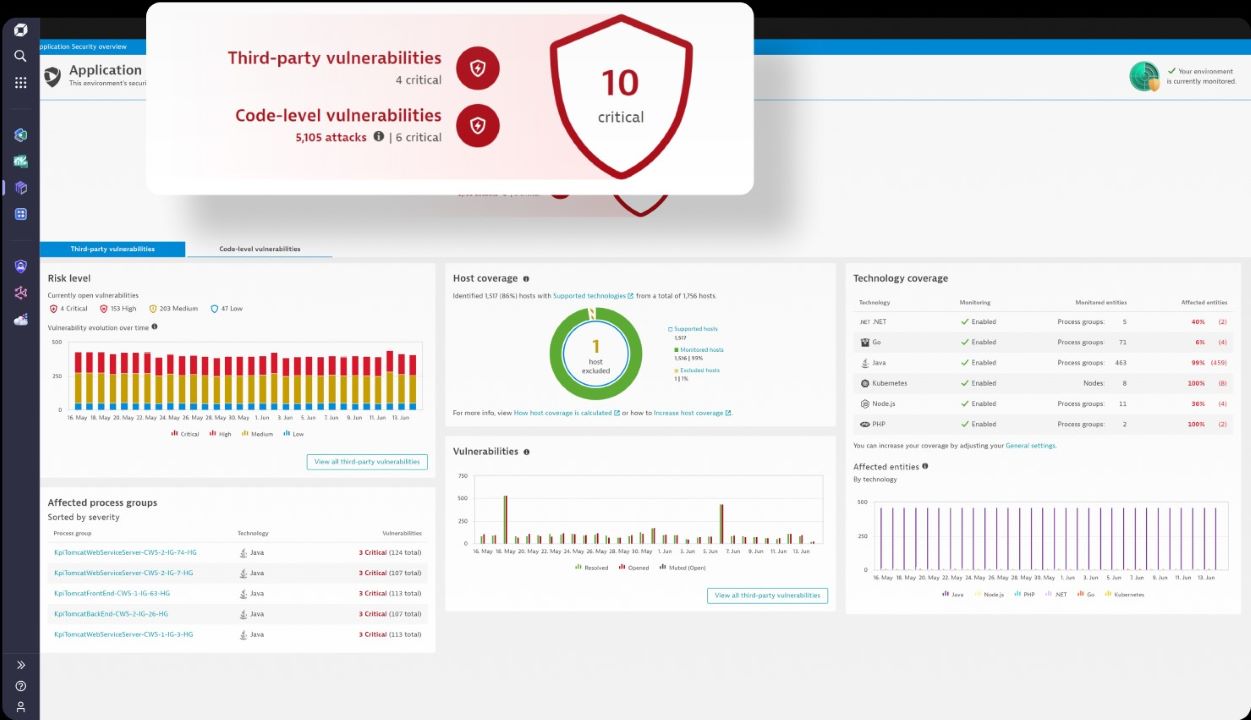The image size is (1251, 720).
Task: Open Help via the question mark icon
Action: pos(20,686)
